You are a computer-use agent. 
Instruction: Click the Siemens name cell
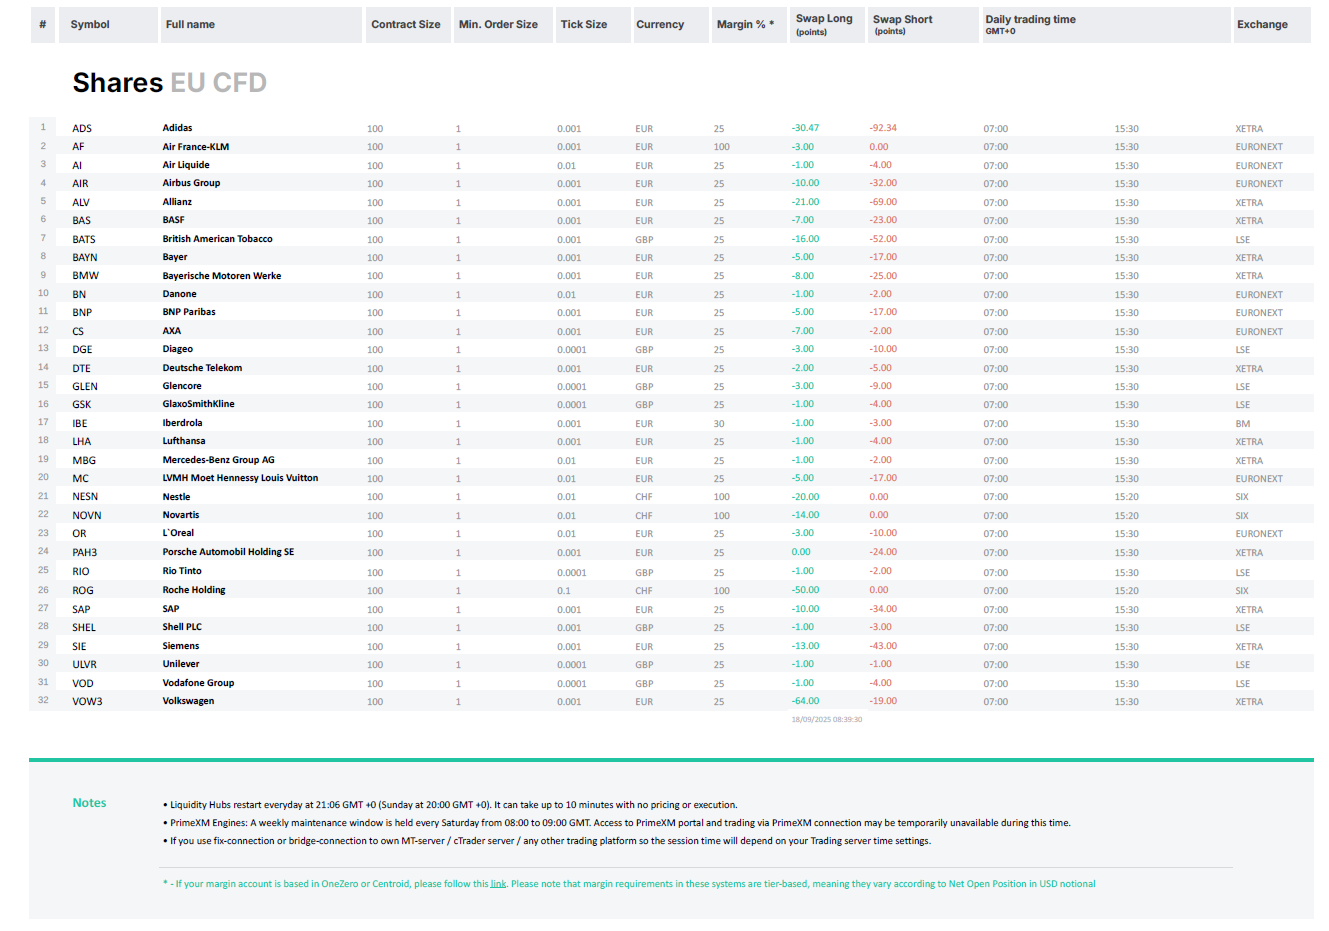(x=181, y=646)
